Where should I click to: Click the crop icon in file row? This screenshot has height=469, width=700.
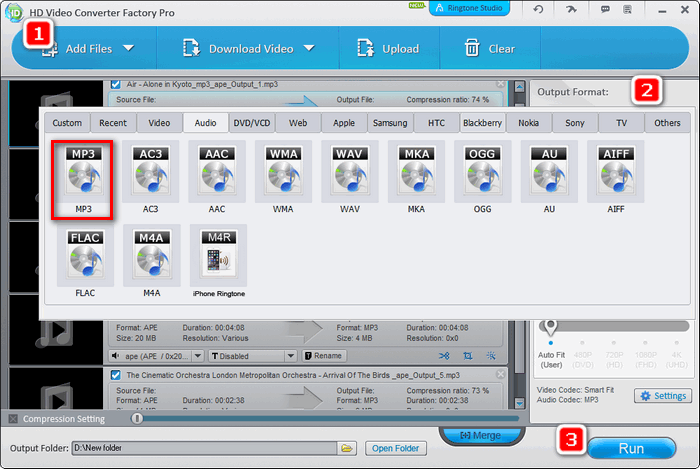(467, 356)
